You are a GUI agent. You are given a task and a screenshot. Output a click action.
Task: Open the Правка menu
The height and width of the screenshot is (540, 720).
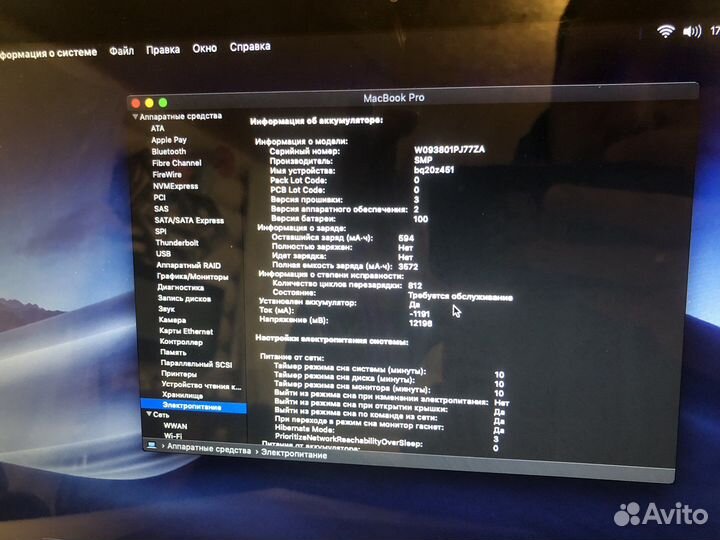coord(163,49)
